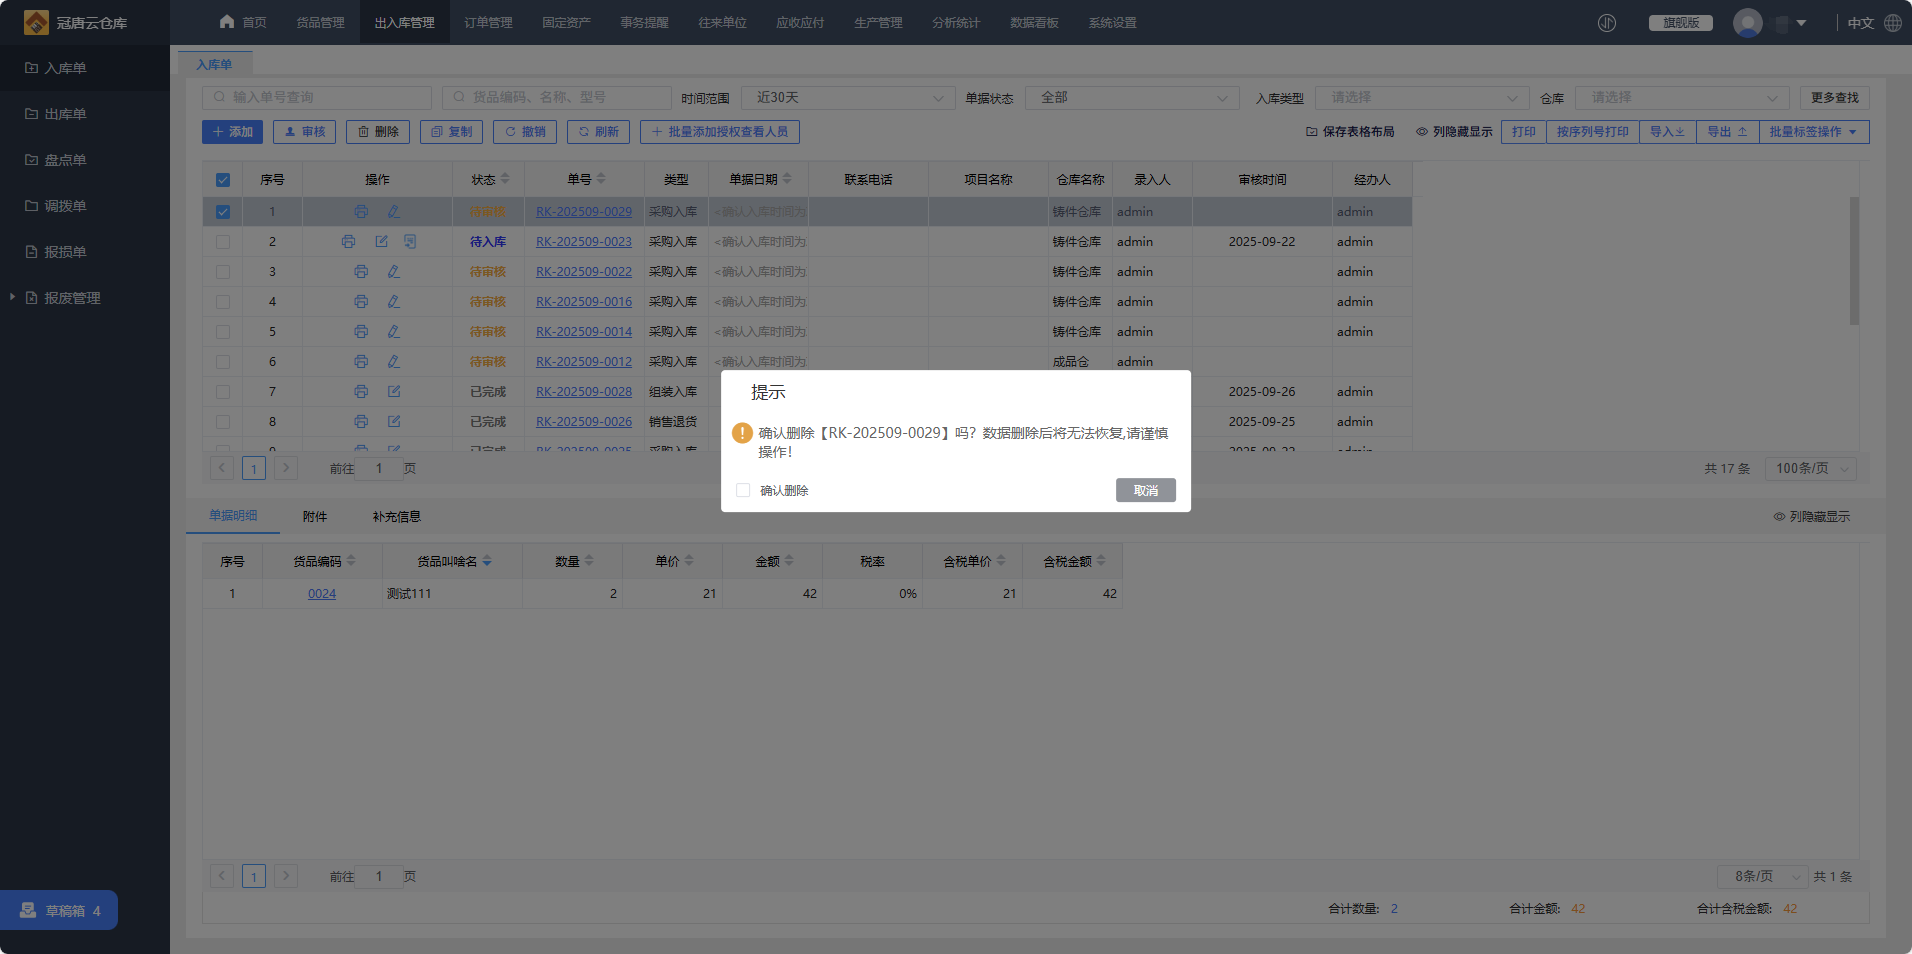The height and width of the screenshot is (954, 1912).
Task: Uncheck row 1 checkbox for RK-202509-0029
Action: pyautogui.click(x=223, y=212)
